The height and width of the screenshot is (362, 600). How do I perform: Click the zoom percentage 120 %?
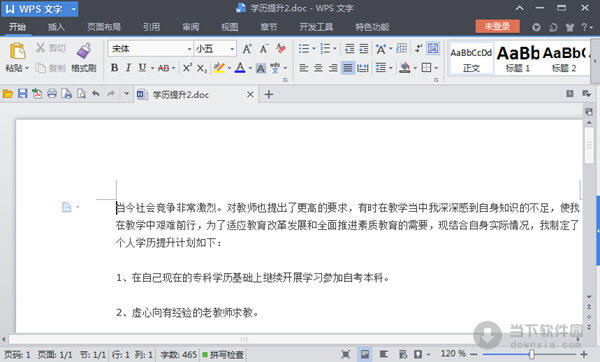(453, 354)
